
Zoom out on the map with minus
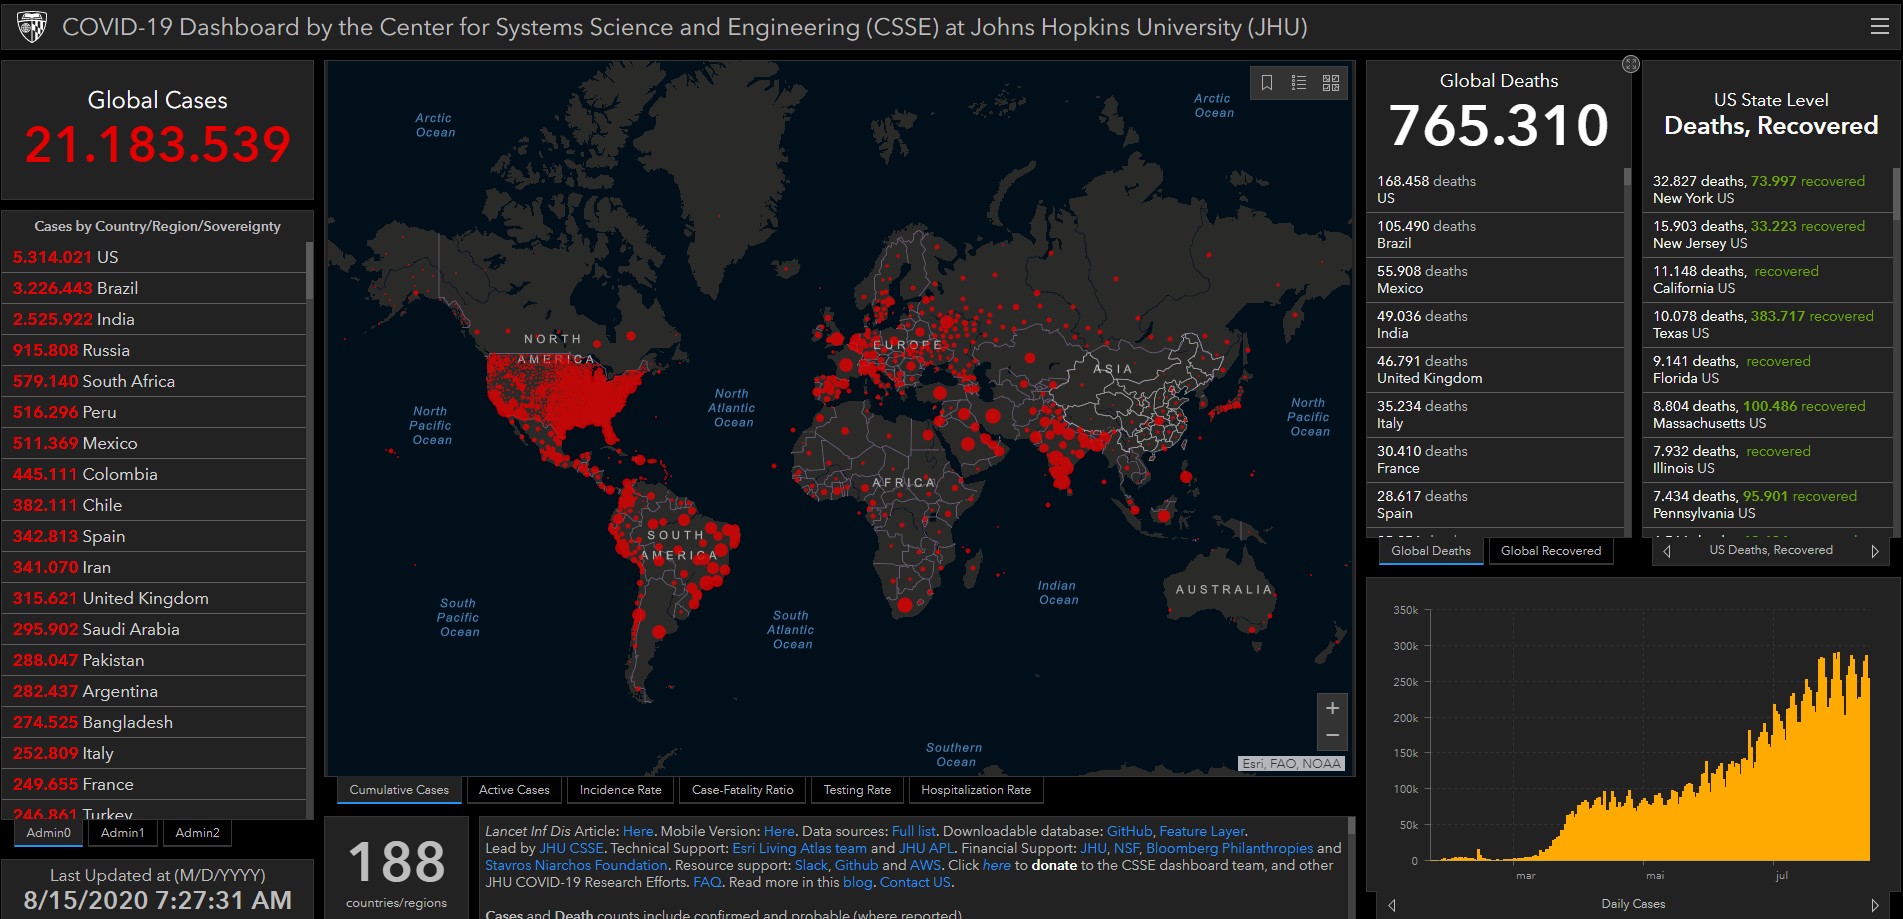[1332, 735]
